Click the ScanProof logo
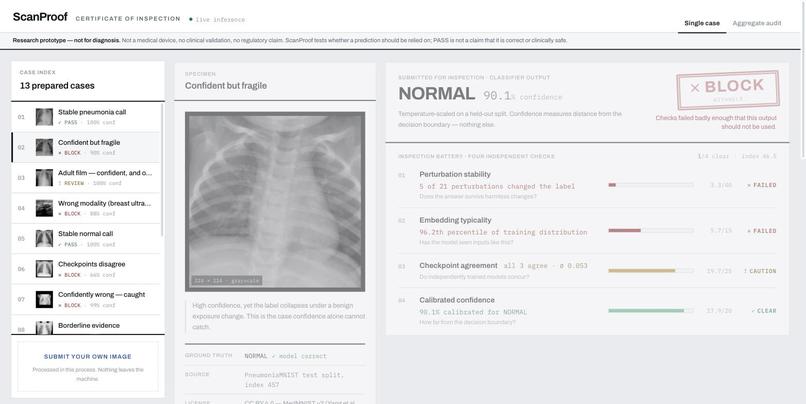This screenshot has height=404, width=806. point(40,17)
